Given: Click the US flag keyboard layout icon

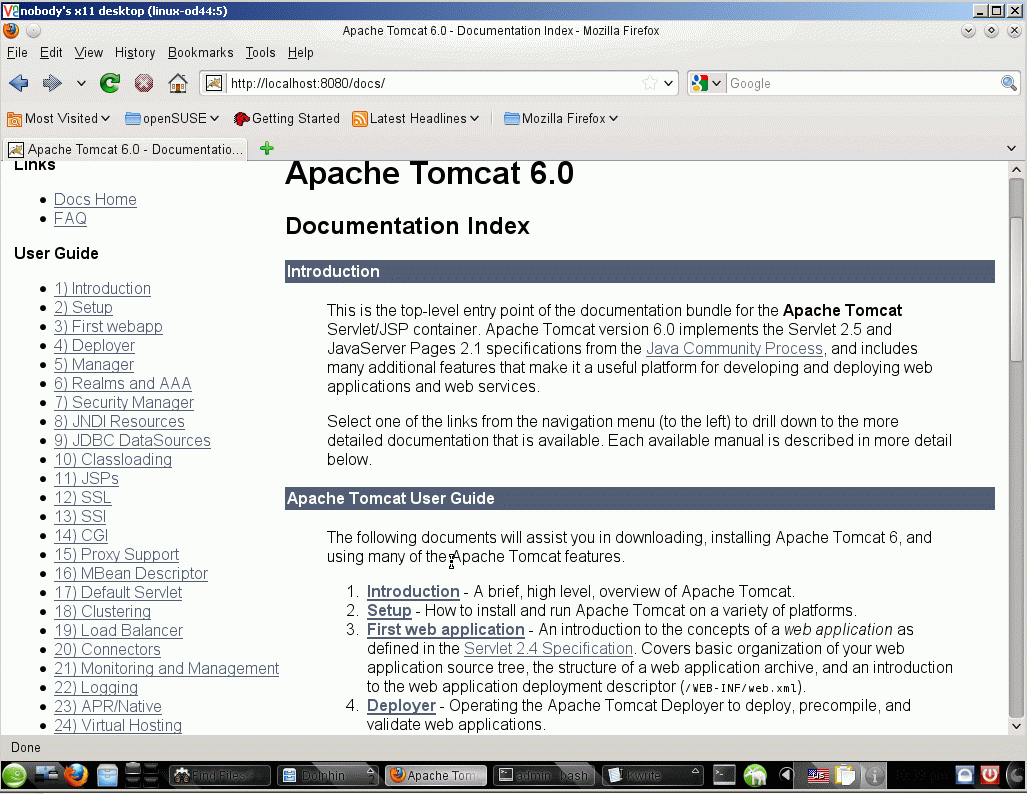Looking at the screenshot, I should pos(817,776).
